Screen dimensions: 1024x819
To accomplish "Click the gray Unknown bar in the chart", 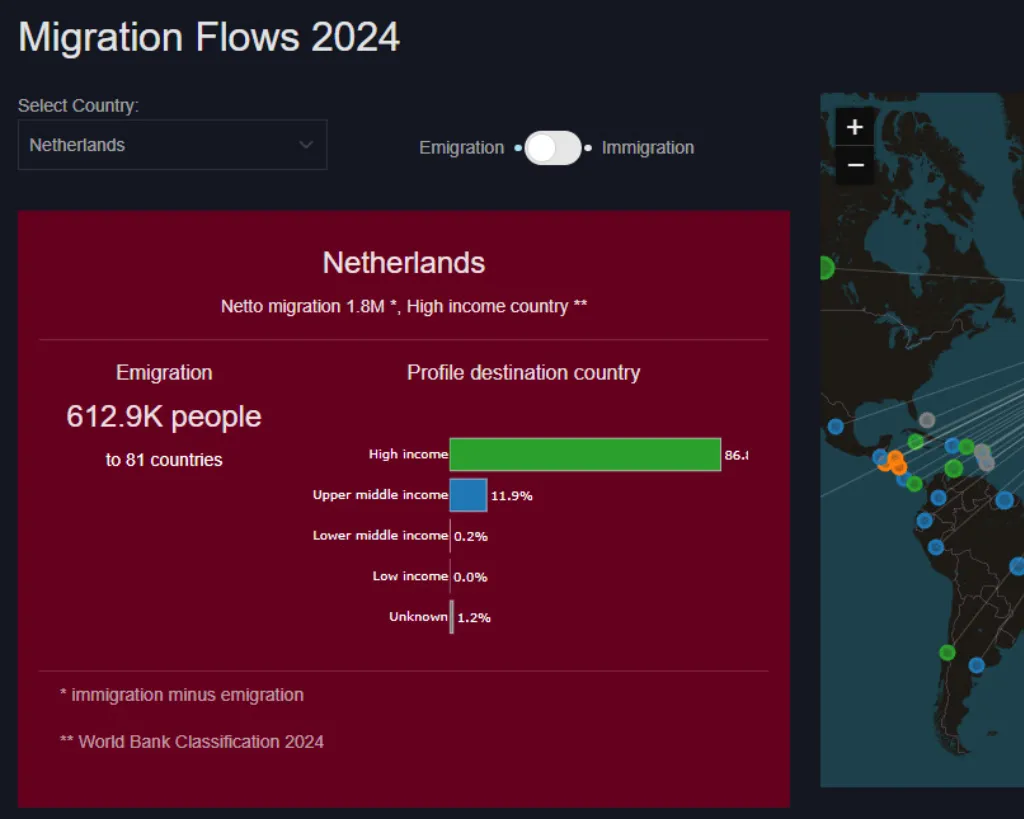I will [x=452, y=617].
